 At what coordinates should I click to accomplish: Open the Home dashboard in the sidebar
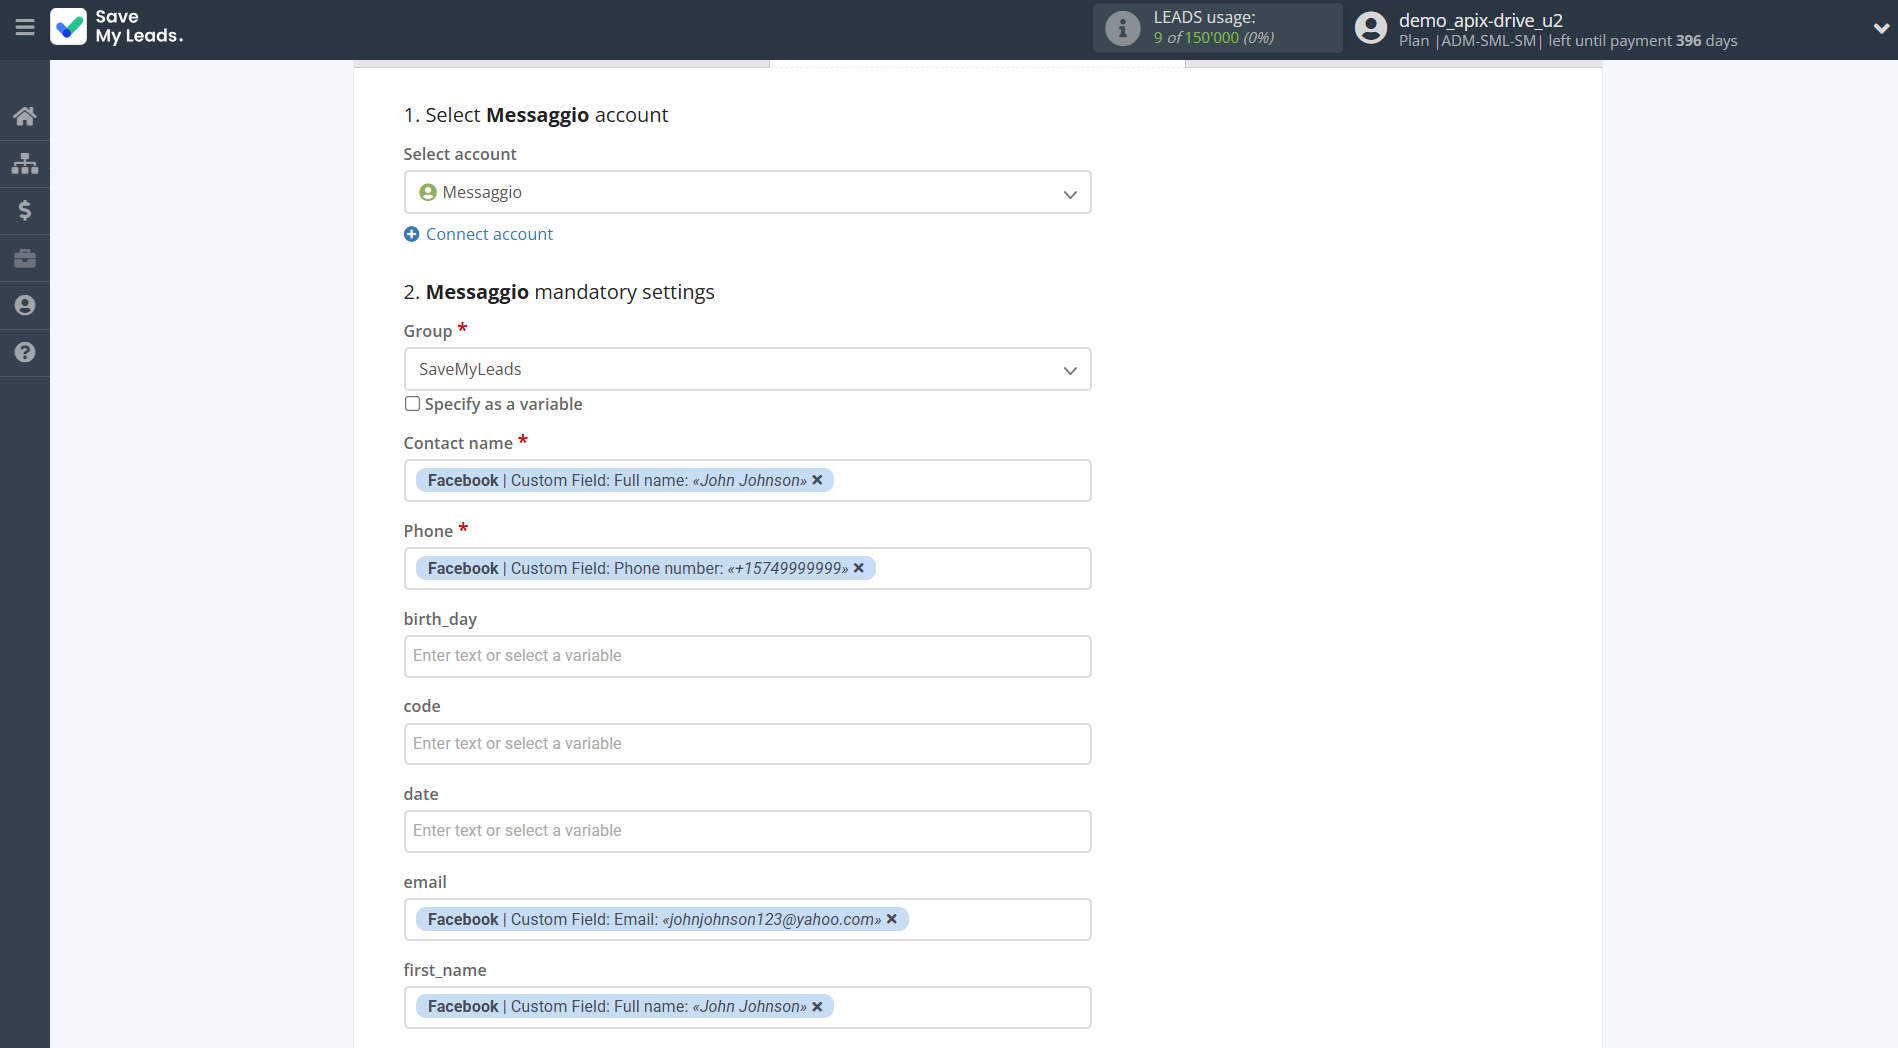click(24, 115)
